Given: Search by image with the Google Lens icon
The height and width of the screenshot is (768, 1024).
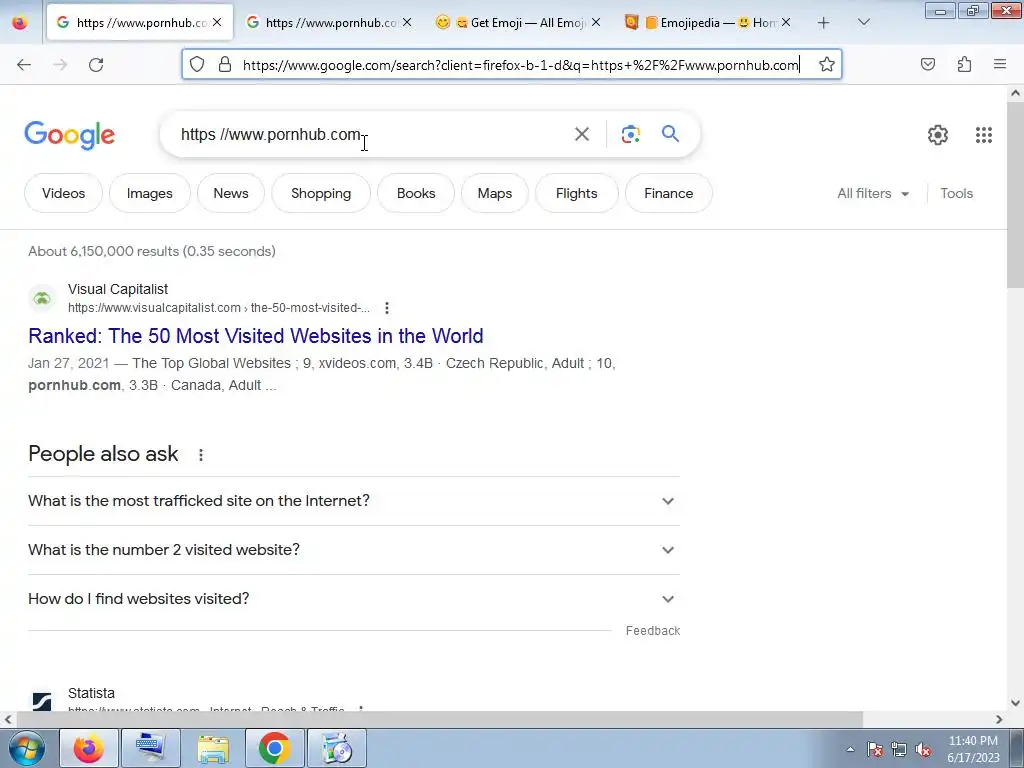Looking at the screenshot, I should pos(630,134).
